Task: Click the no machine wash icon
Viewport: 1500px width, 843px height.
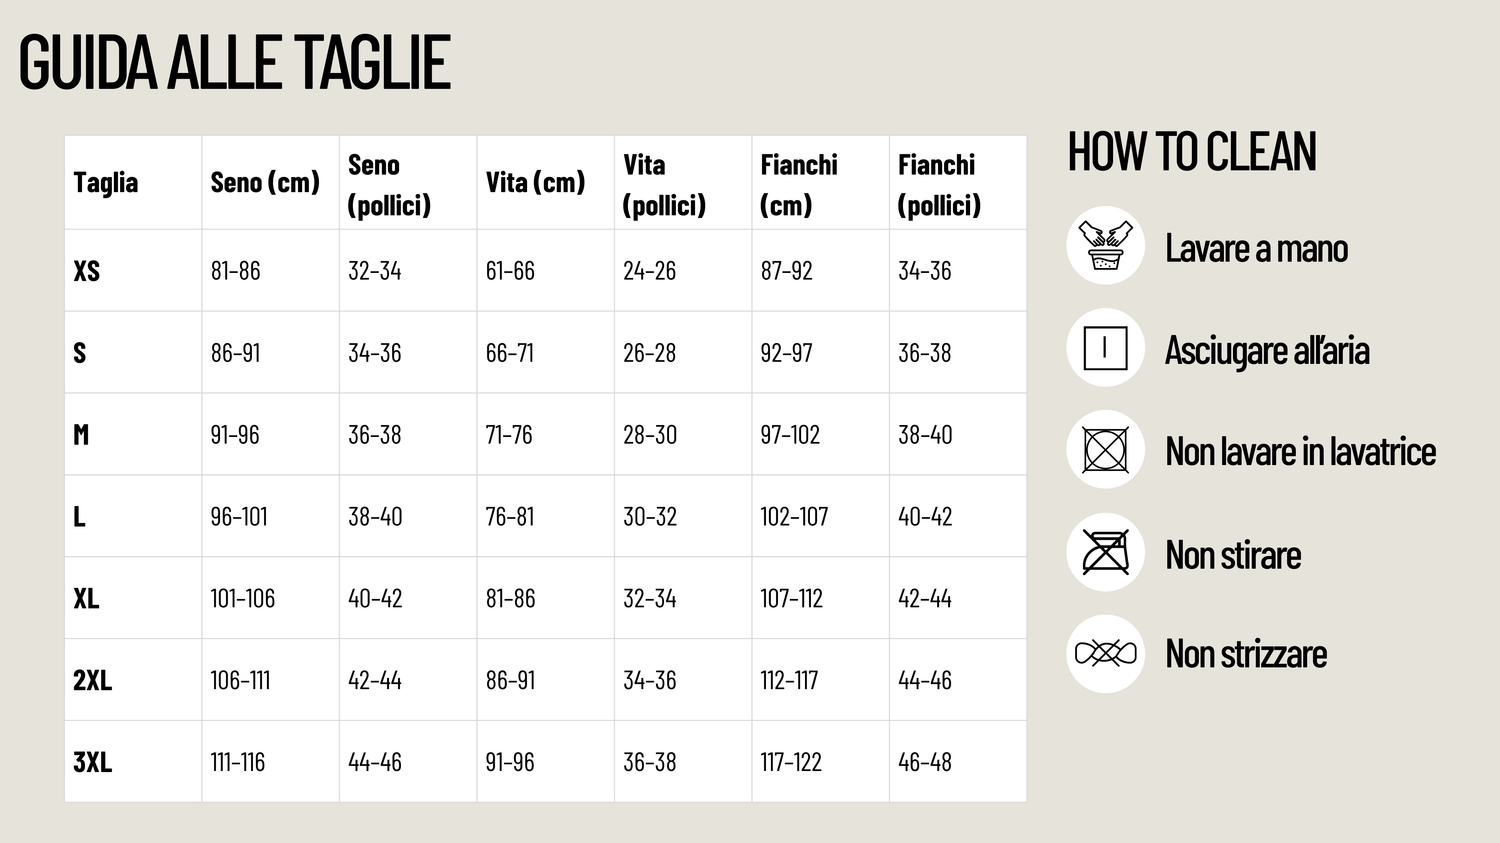Action: 1105,450
